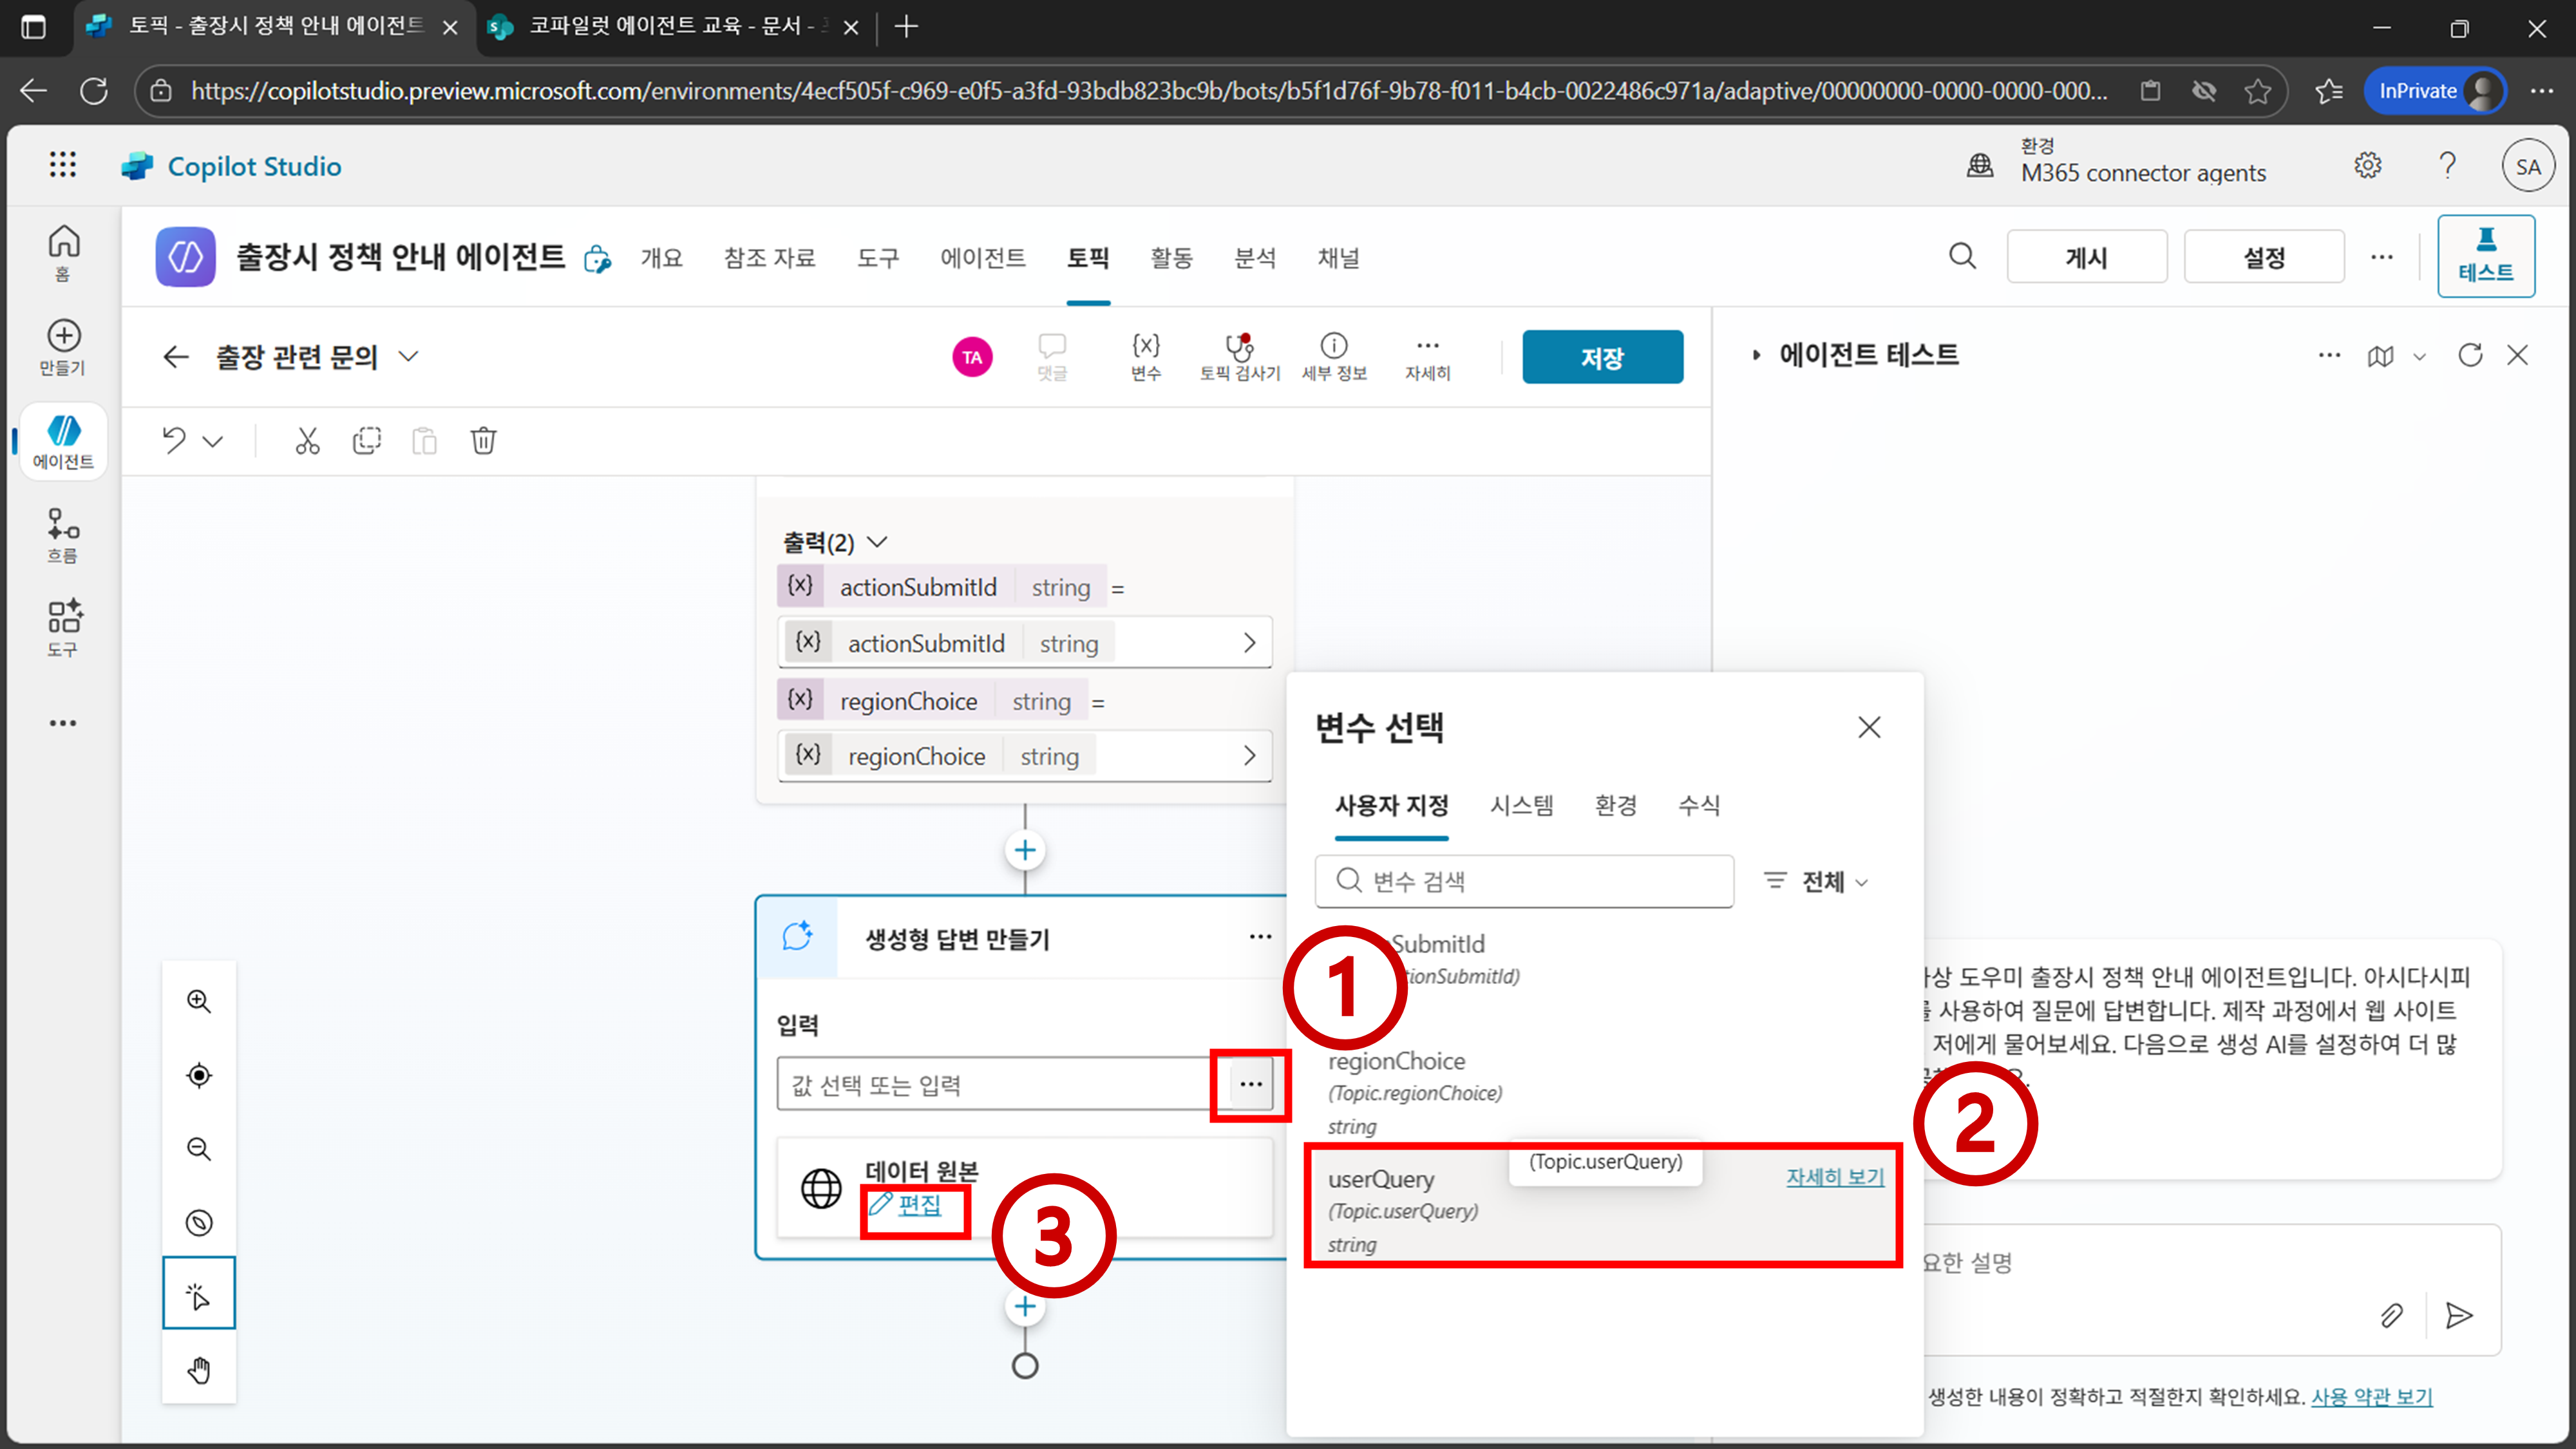The height and width of the screenshot is (1449, 2576).
Task: Click the trash delete icon in toolbar
Action: (x=483, y=440)
